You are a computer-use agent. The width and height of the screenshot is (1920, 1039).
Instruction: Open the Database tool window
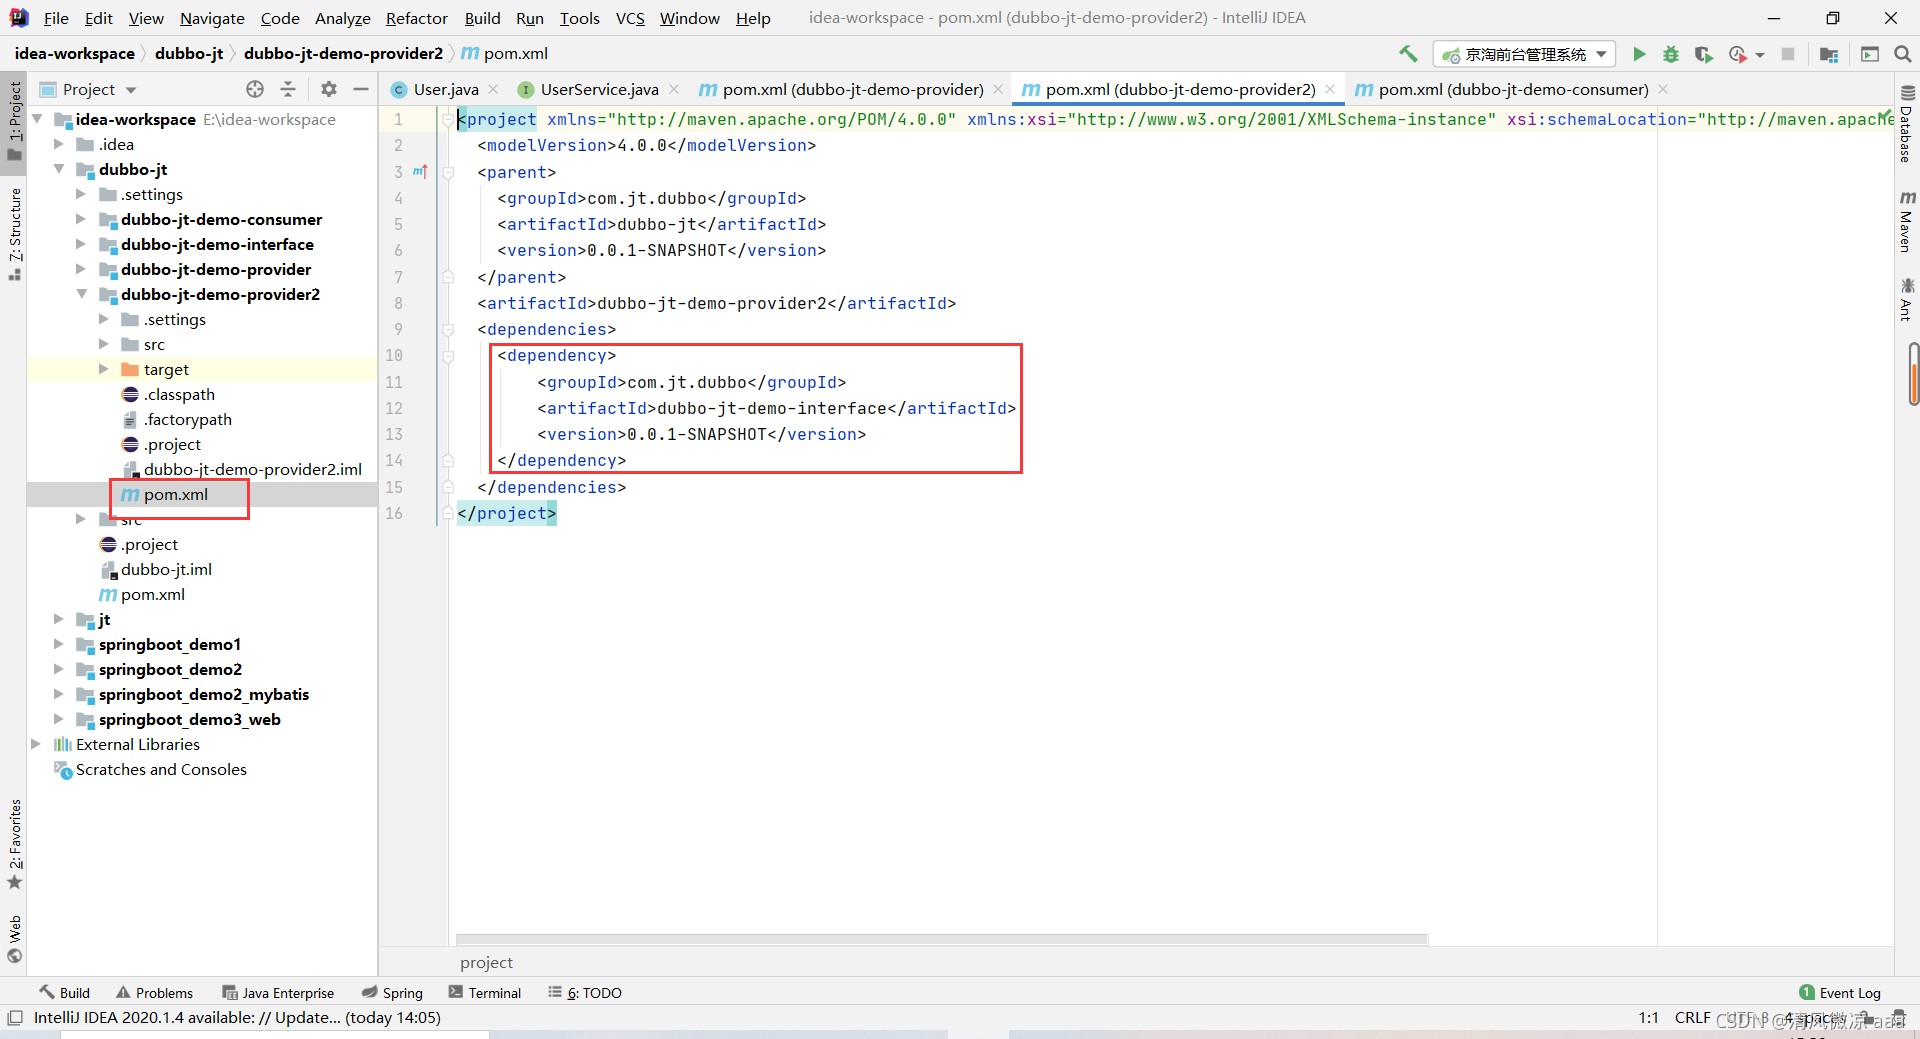(1907, 126)
